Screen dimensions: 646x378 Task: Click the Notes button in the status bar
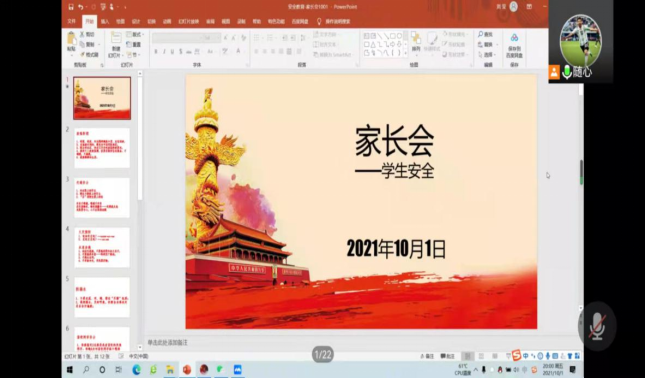[427, 356]
